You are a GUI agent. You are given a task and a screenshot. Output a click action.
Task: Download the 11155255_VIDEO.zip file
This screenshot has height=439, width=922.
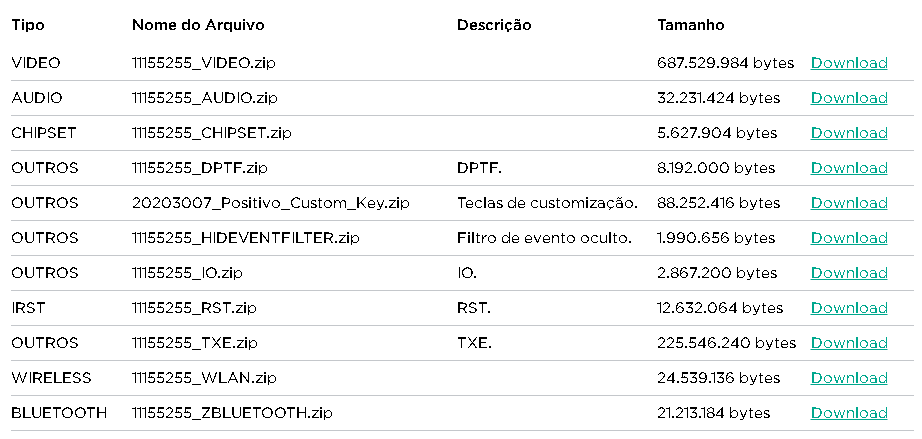[849, 63]
